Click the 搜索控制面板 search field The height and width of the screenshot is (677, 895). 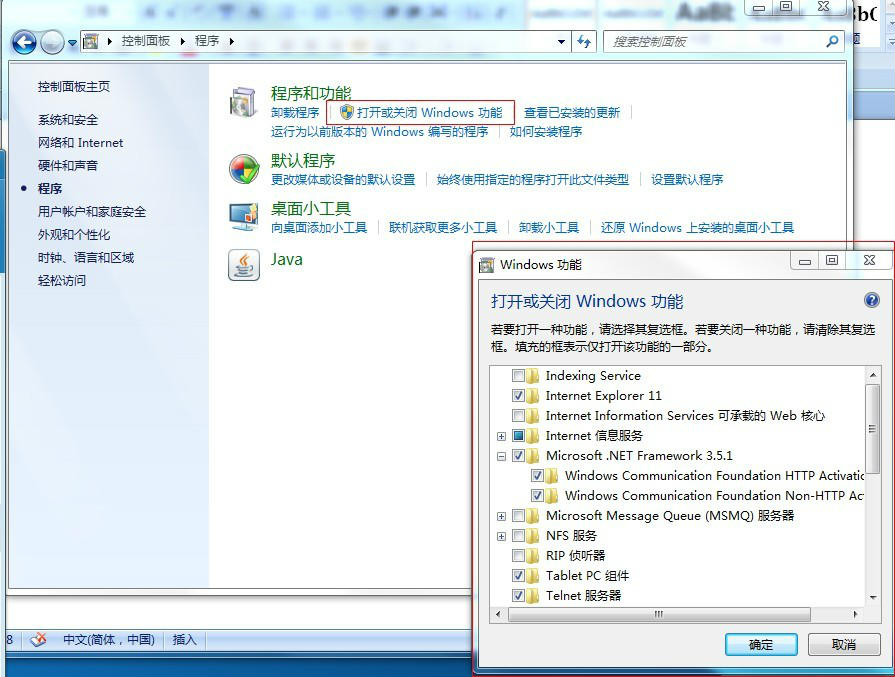[716, 42]
